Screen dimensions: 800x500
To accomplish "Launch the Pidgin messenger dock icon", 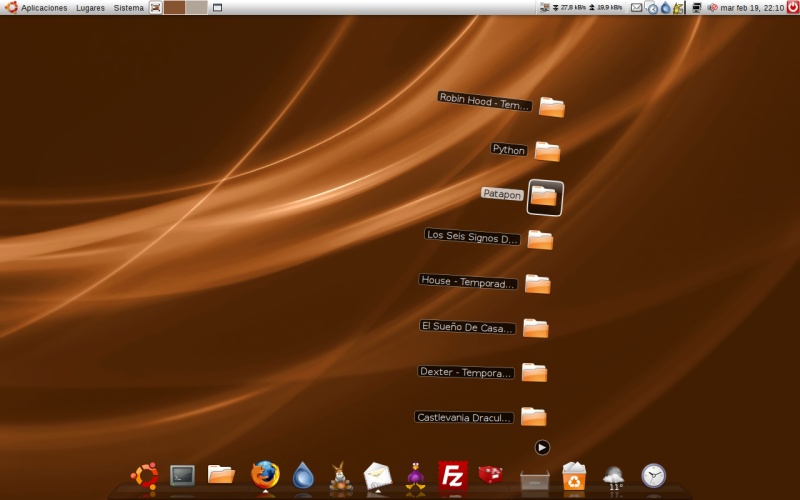I will [x=415, y=476].
